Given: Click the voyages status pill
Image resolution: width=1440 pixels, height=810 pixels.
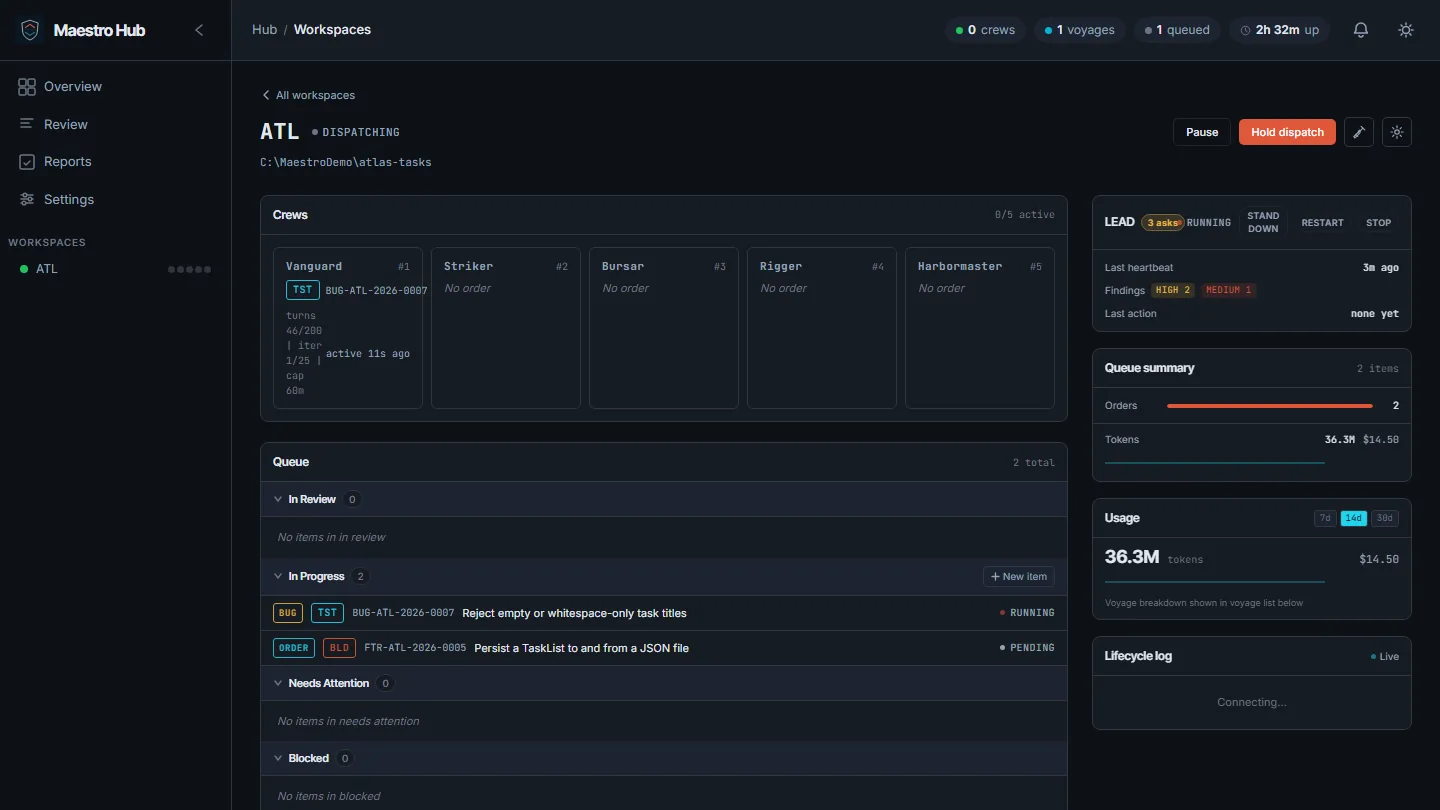Looking at the screenshot, I should coord(1080,30).
